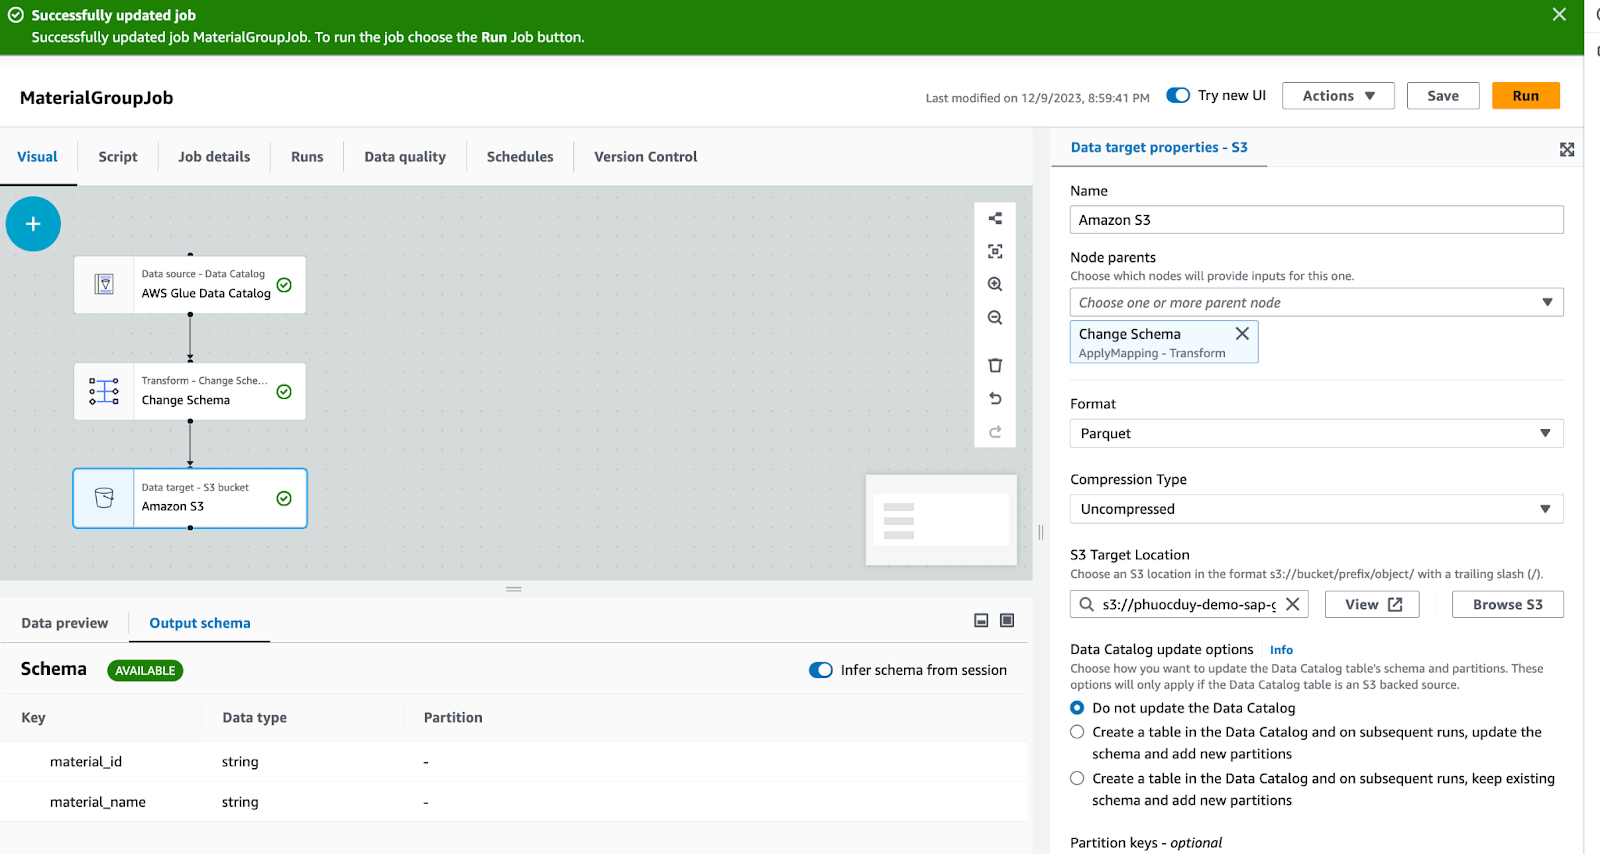Image resolution: width=1600 pixels, height=854 pixels.
Task: Toggle the Try new UI switch
Action: pyautogui.click(x=1178, y=95)
